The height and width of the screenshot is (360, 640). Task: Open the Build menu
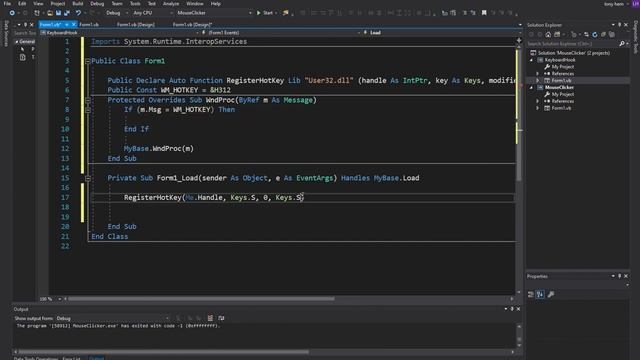tap(78, 4)
